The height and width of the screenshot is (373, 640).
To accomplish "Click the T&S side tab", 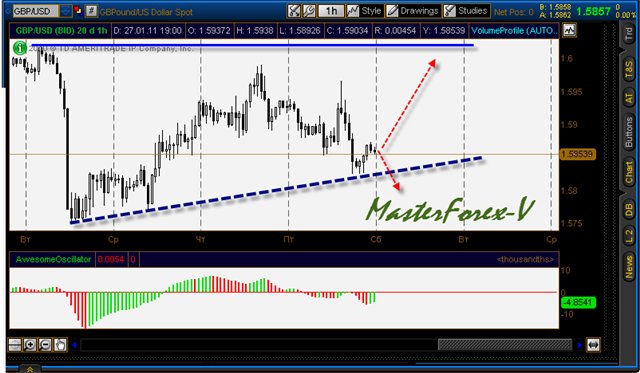I will (629, 70).
